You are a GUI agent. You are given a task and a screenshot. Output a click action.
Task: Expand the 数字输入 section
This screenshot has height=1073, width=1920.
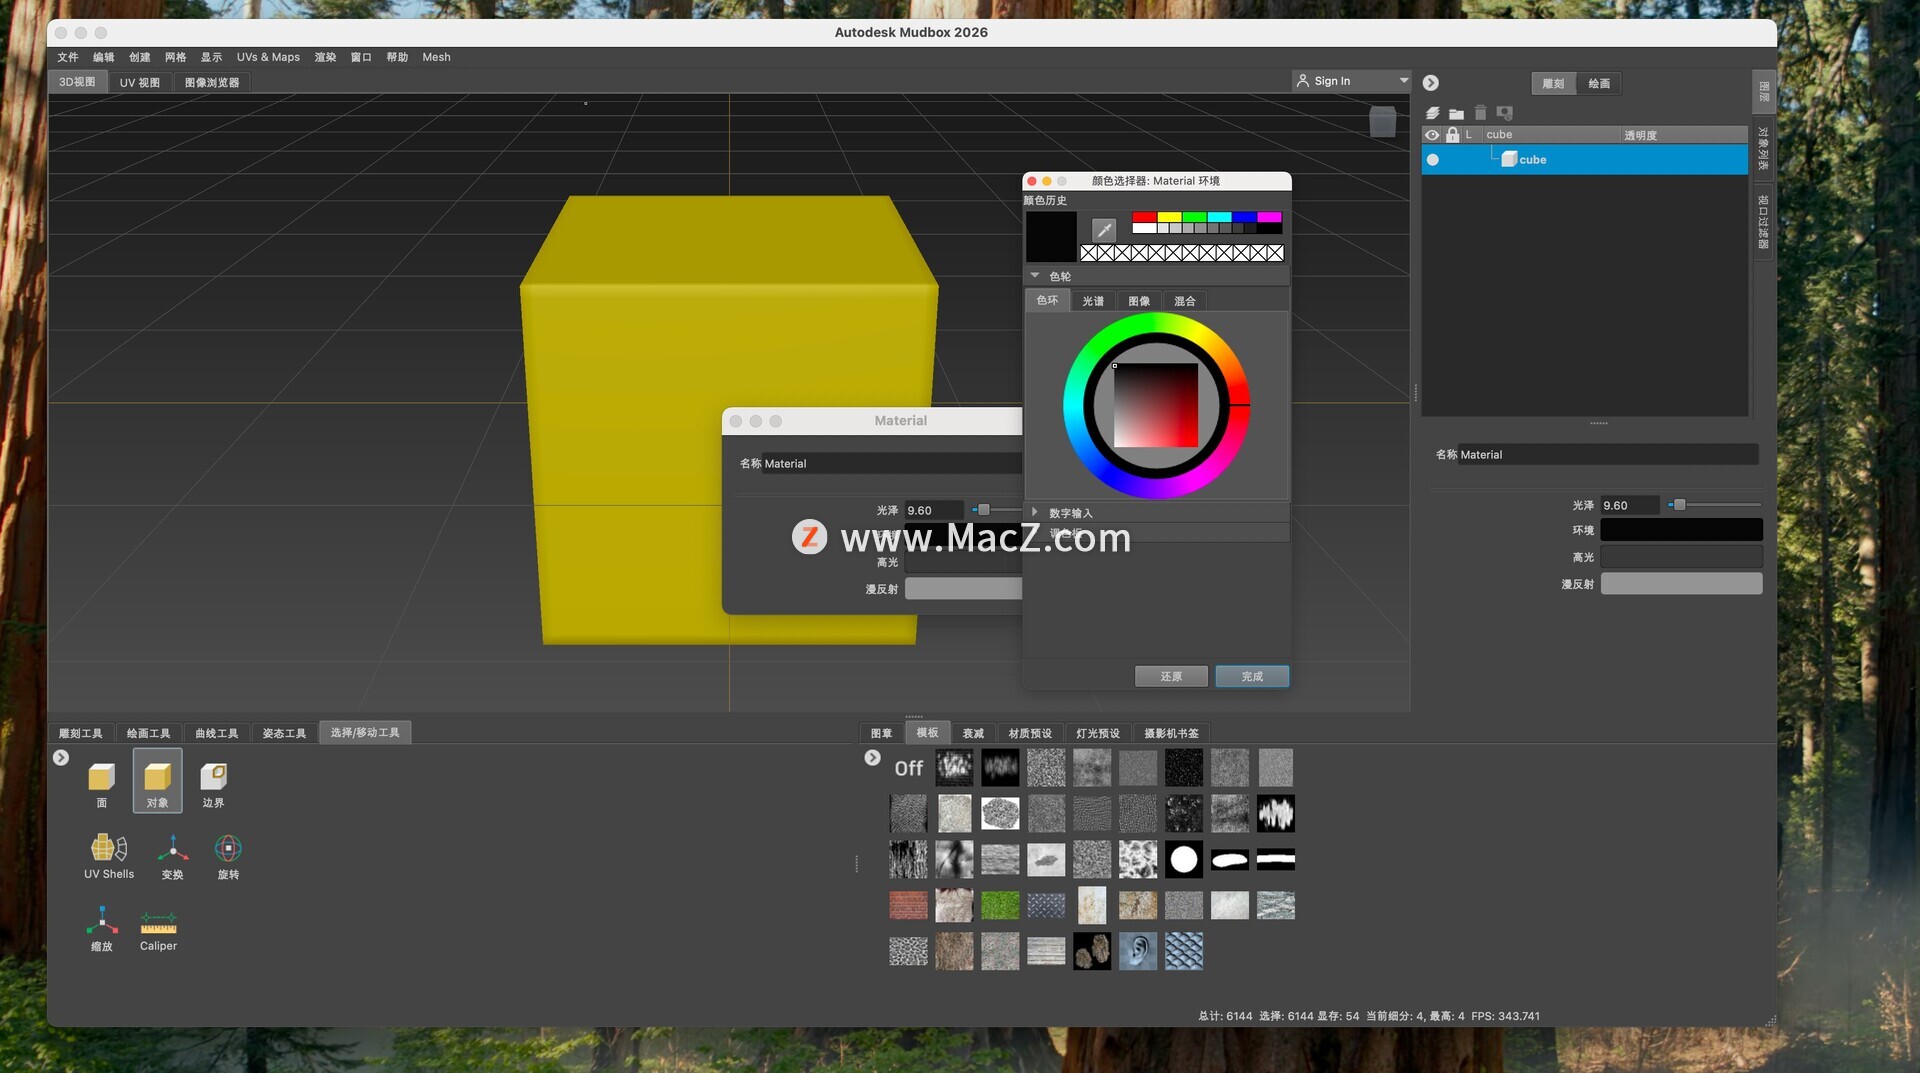click(x=1035, y=512)
